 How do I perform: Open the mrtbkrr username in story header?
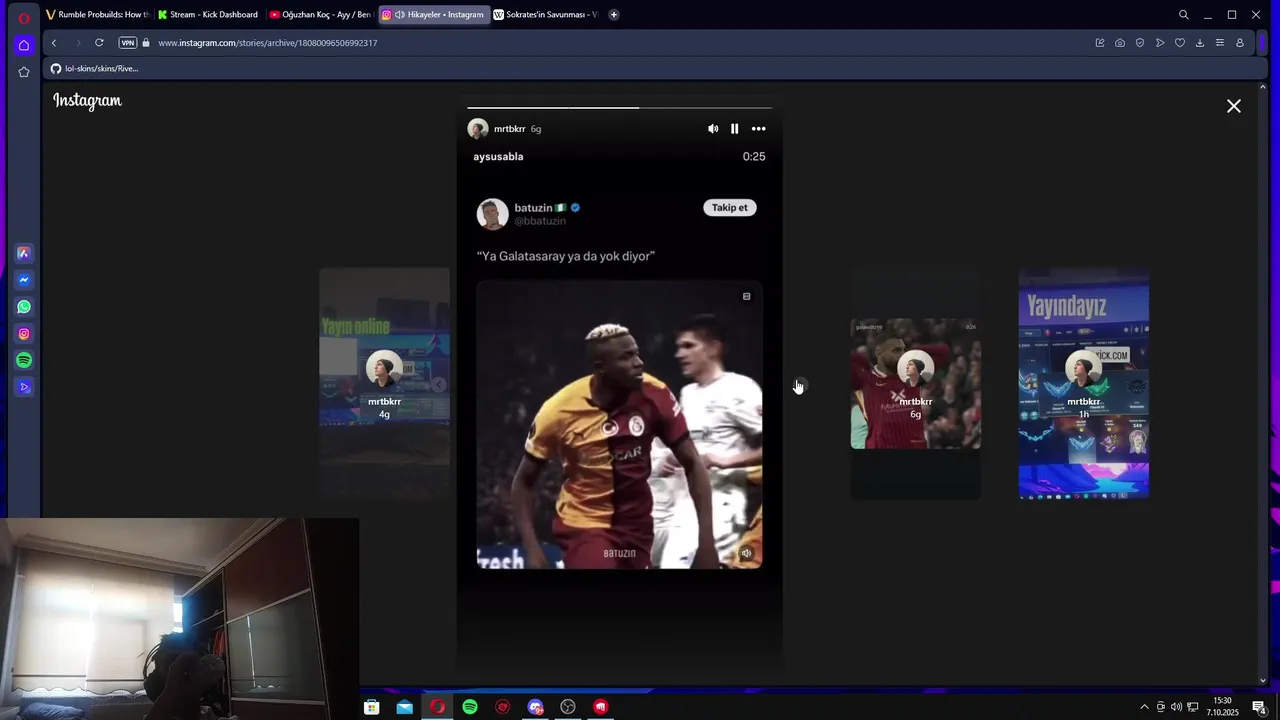[510, 129]
